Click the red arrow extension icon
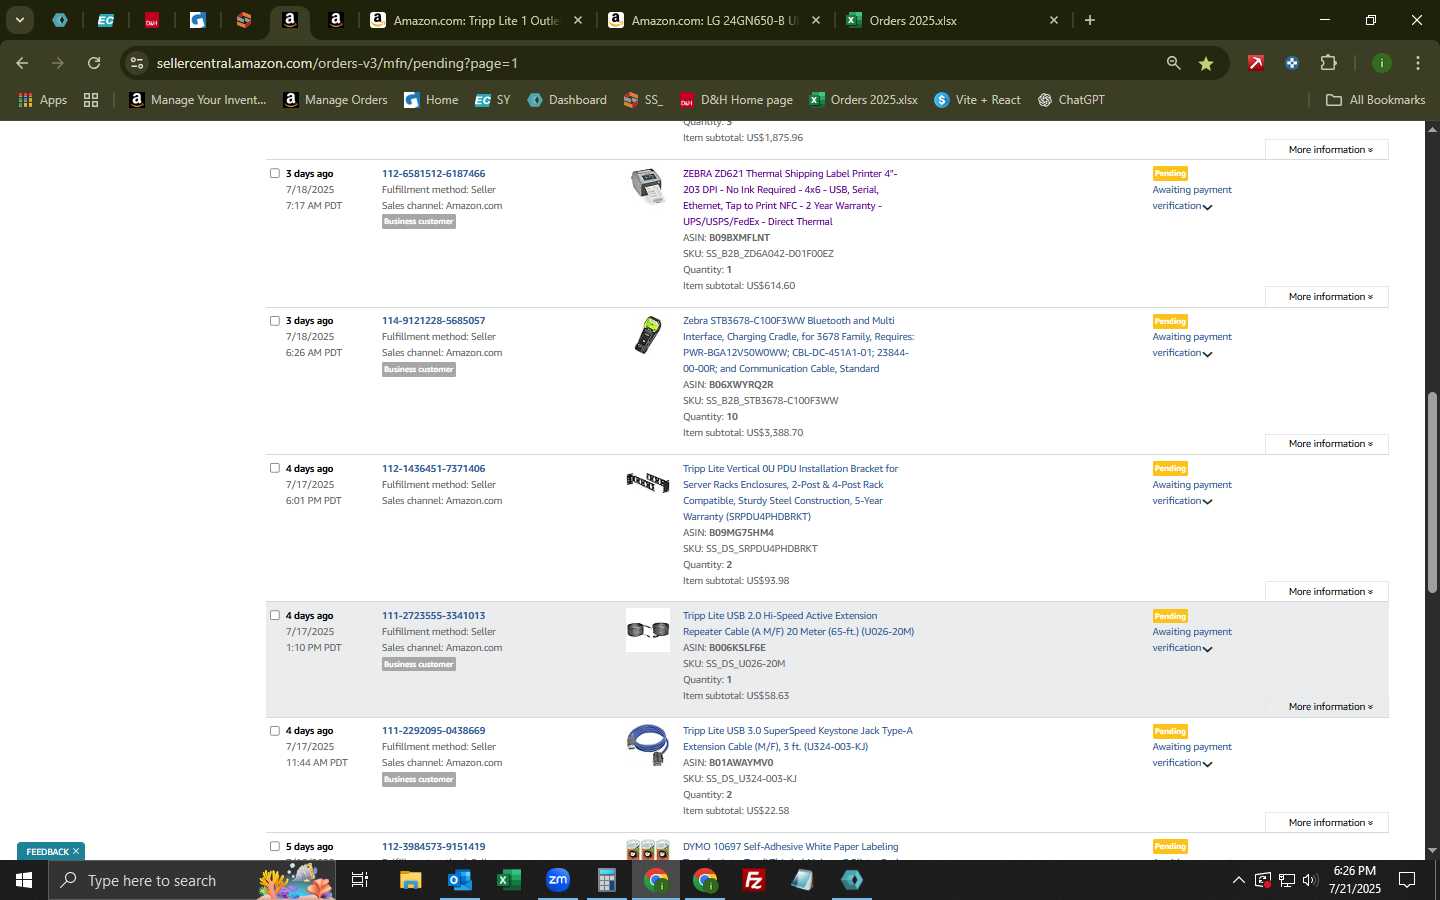Viewport: 1440px width, 900px height. pyautogui.click(x=1256, y=63)
